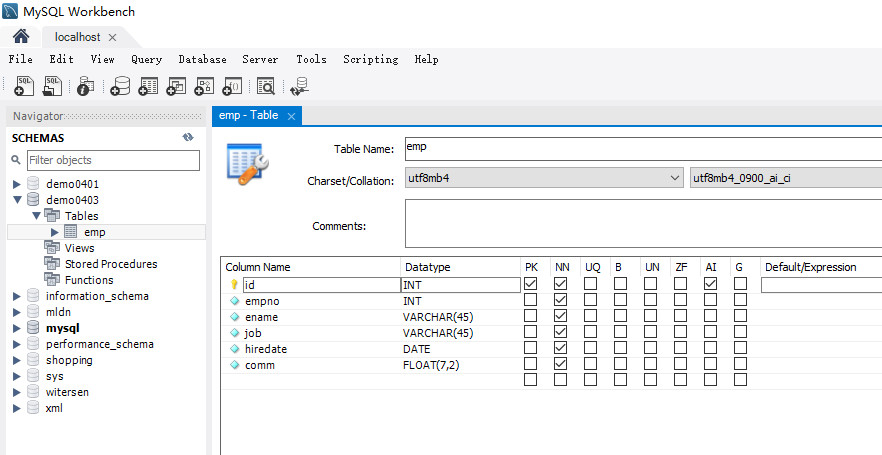Select the emp - Table tab

(249, 115)
